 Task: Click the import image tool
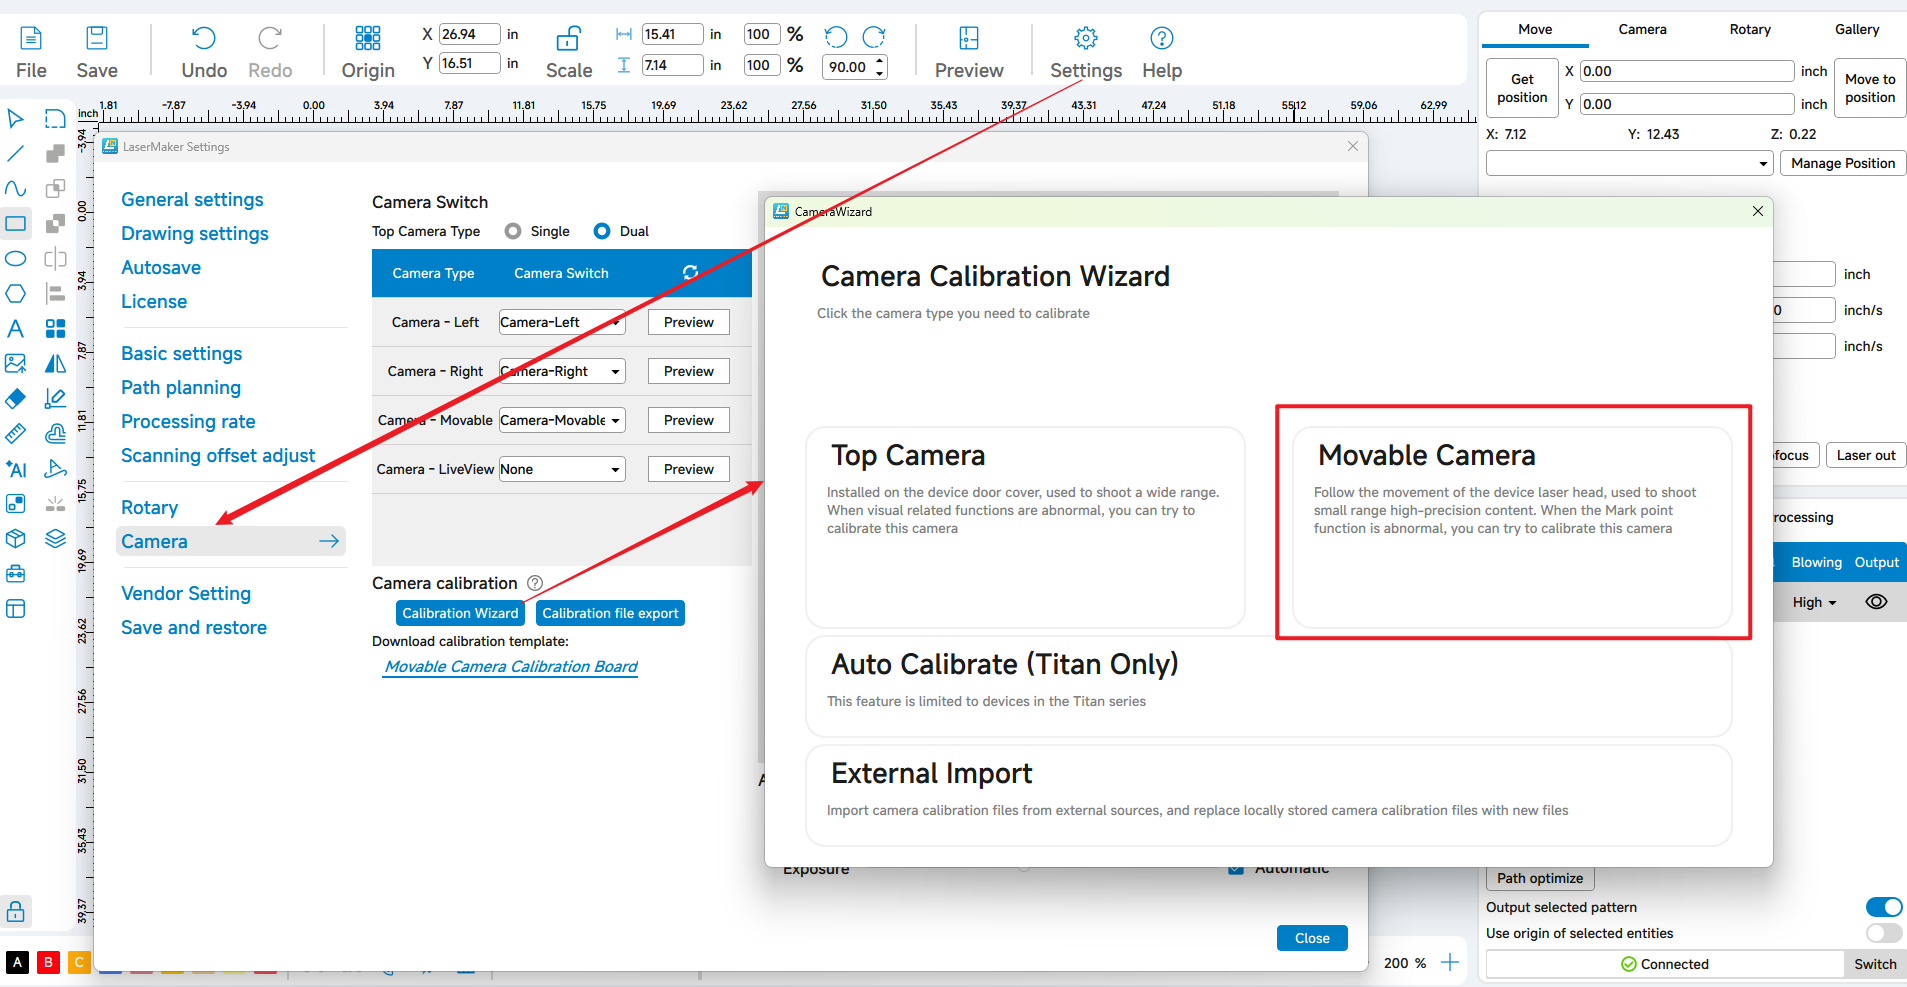coord(16,364)
